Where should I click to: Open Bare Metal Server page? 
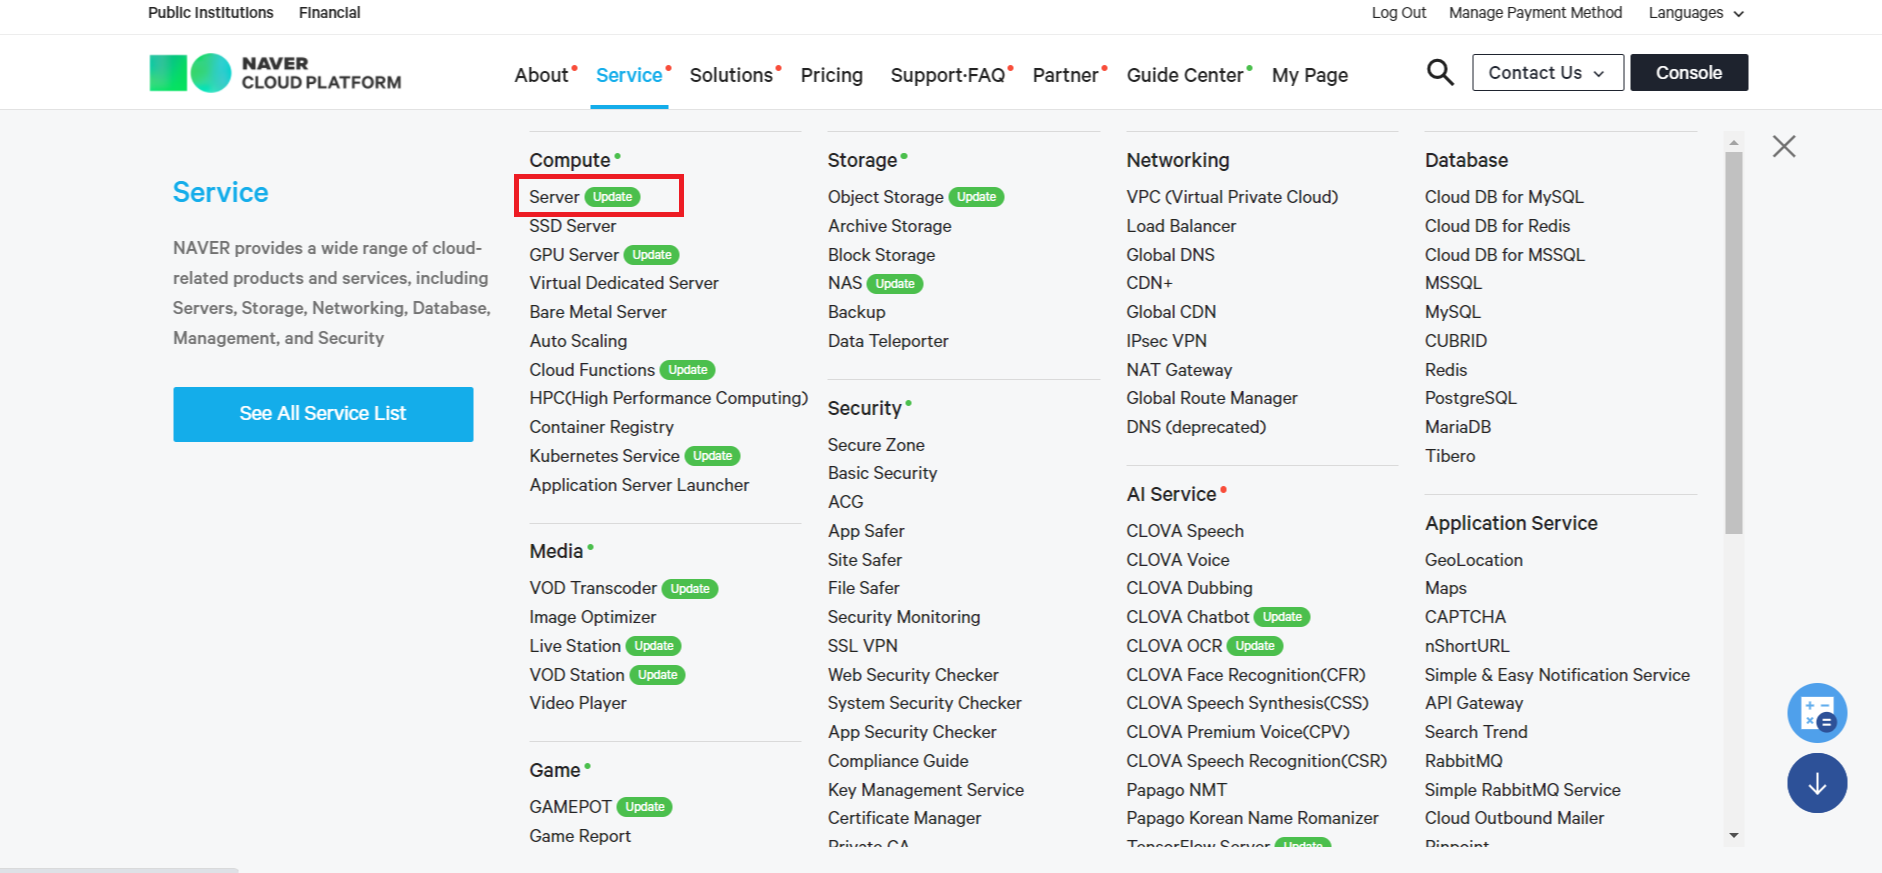point(598,312)
